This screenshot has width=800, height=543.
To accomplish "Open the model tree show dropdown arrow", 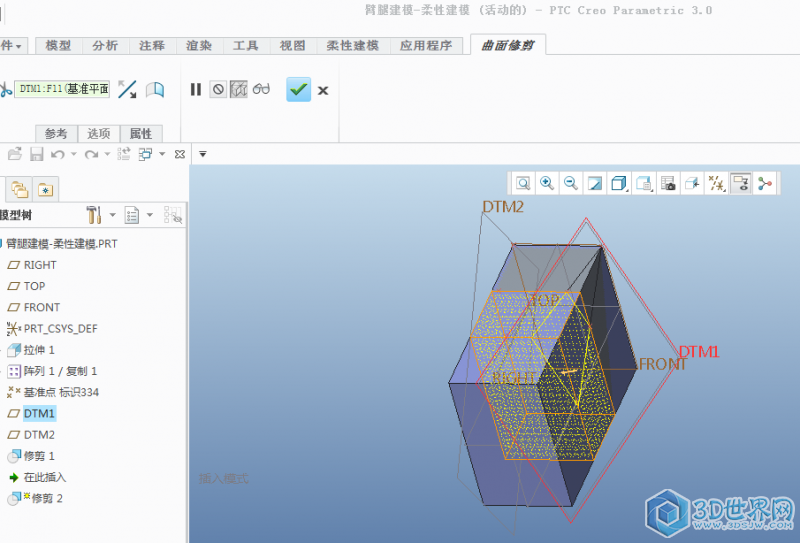I will [x=150, y=215].
